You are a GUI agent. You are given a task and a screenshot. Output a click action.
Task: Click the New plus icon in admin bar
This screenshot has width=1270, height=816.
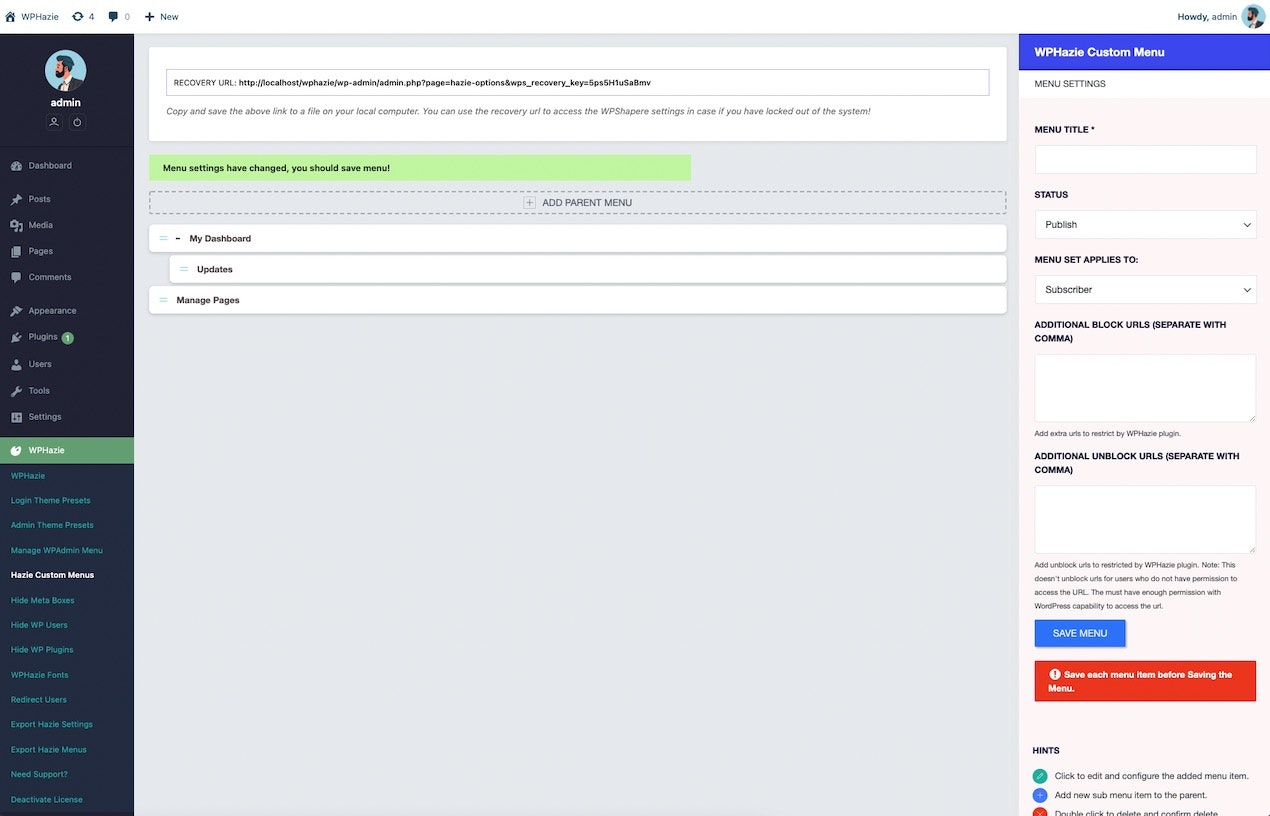tap(149, 17)
